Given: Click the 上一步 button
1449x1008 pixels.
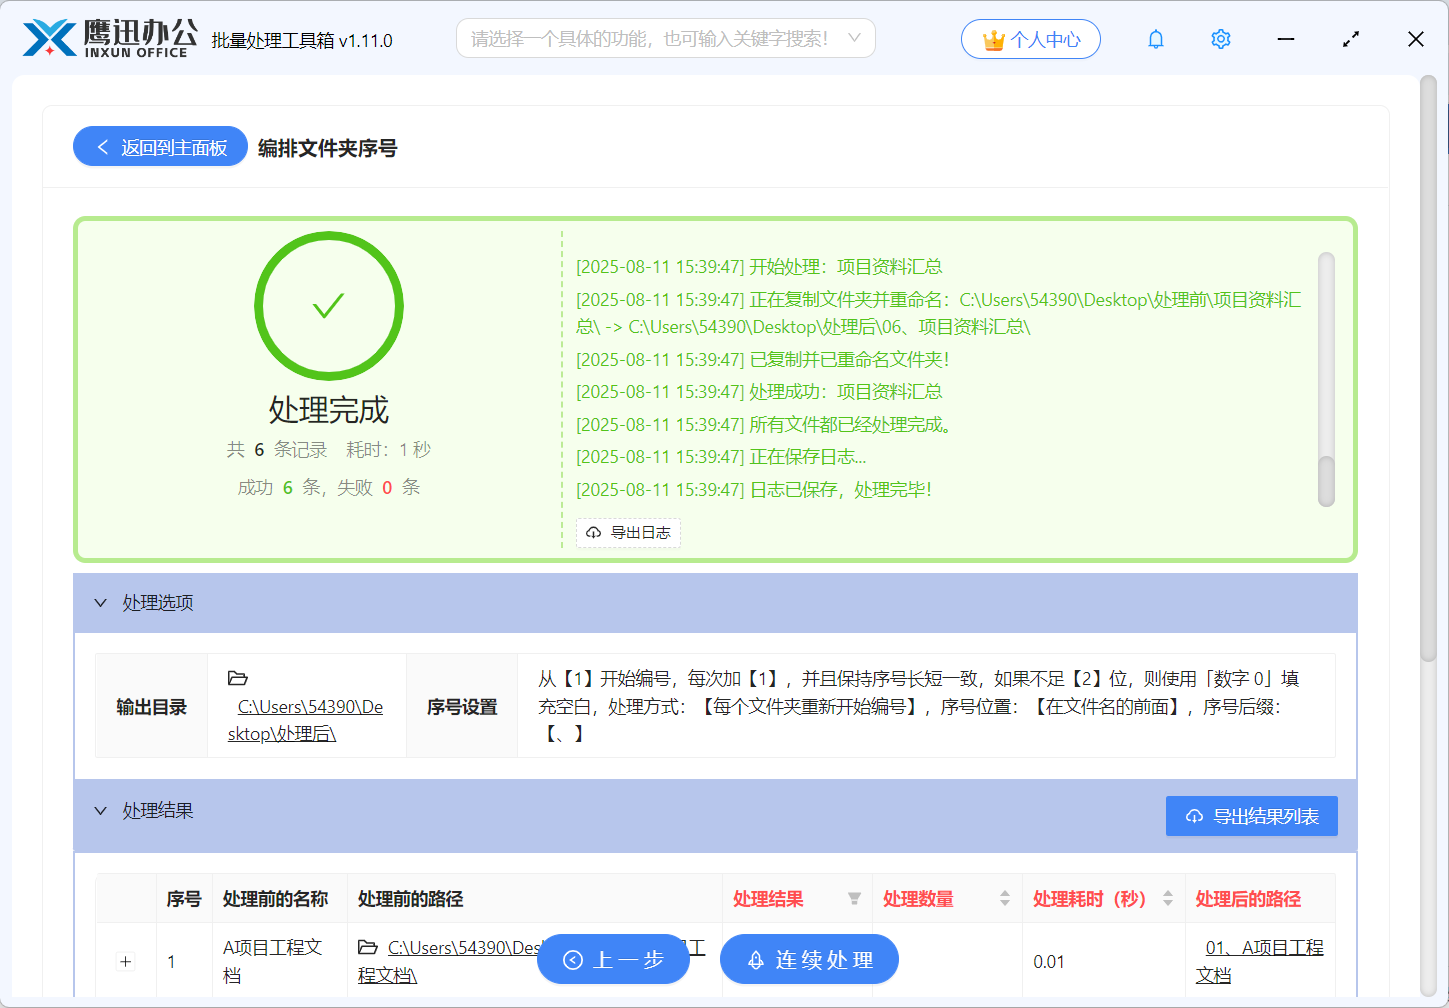Looking at the screenshot, I should [613, 959].
